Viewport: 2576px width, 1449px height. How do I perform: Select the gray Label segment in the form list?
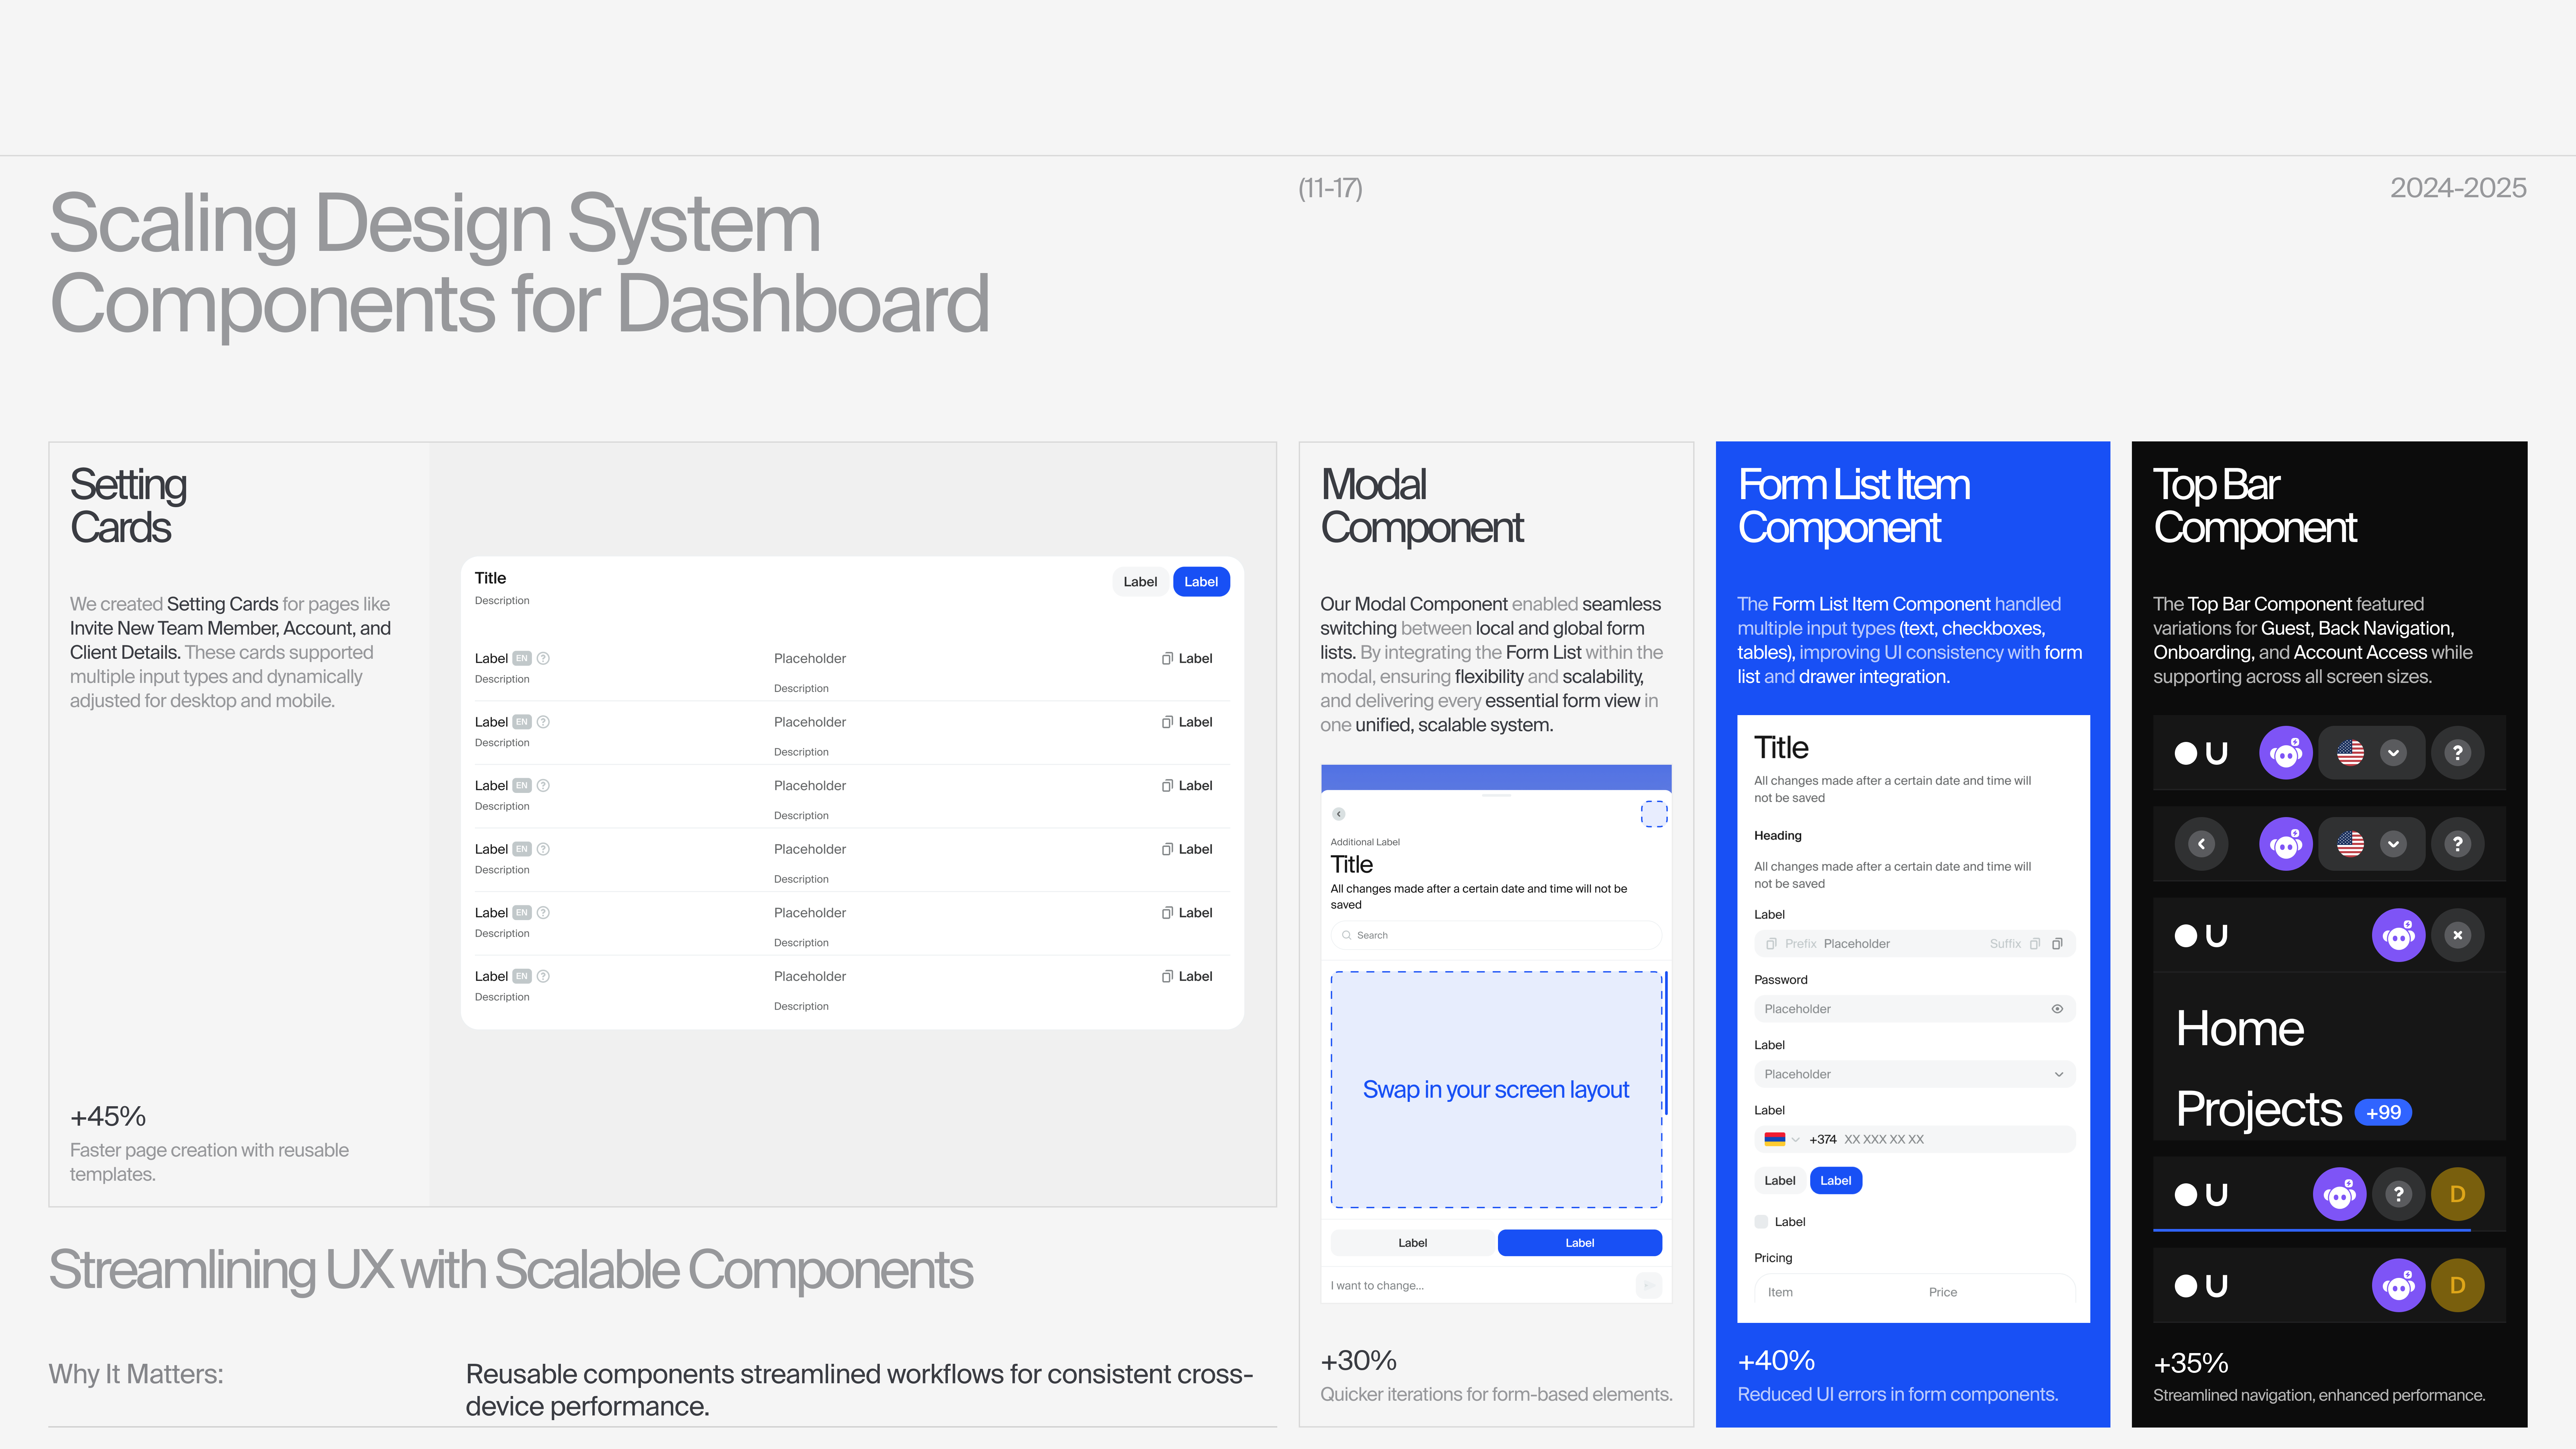coord(1780,1181)
